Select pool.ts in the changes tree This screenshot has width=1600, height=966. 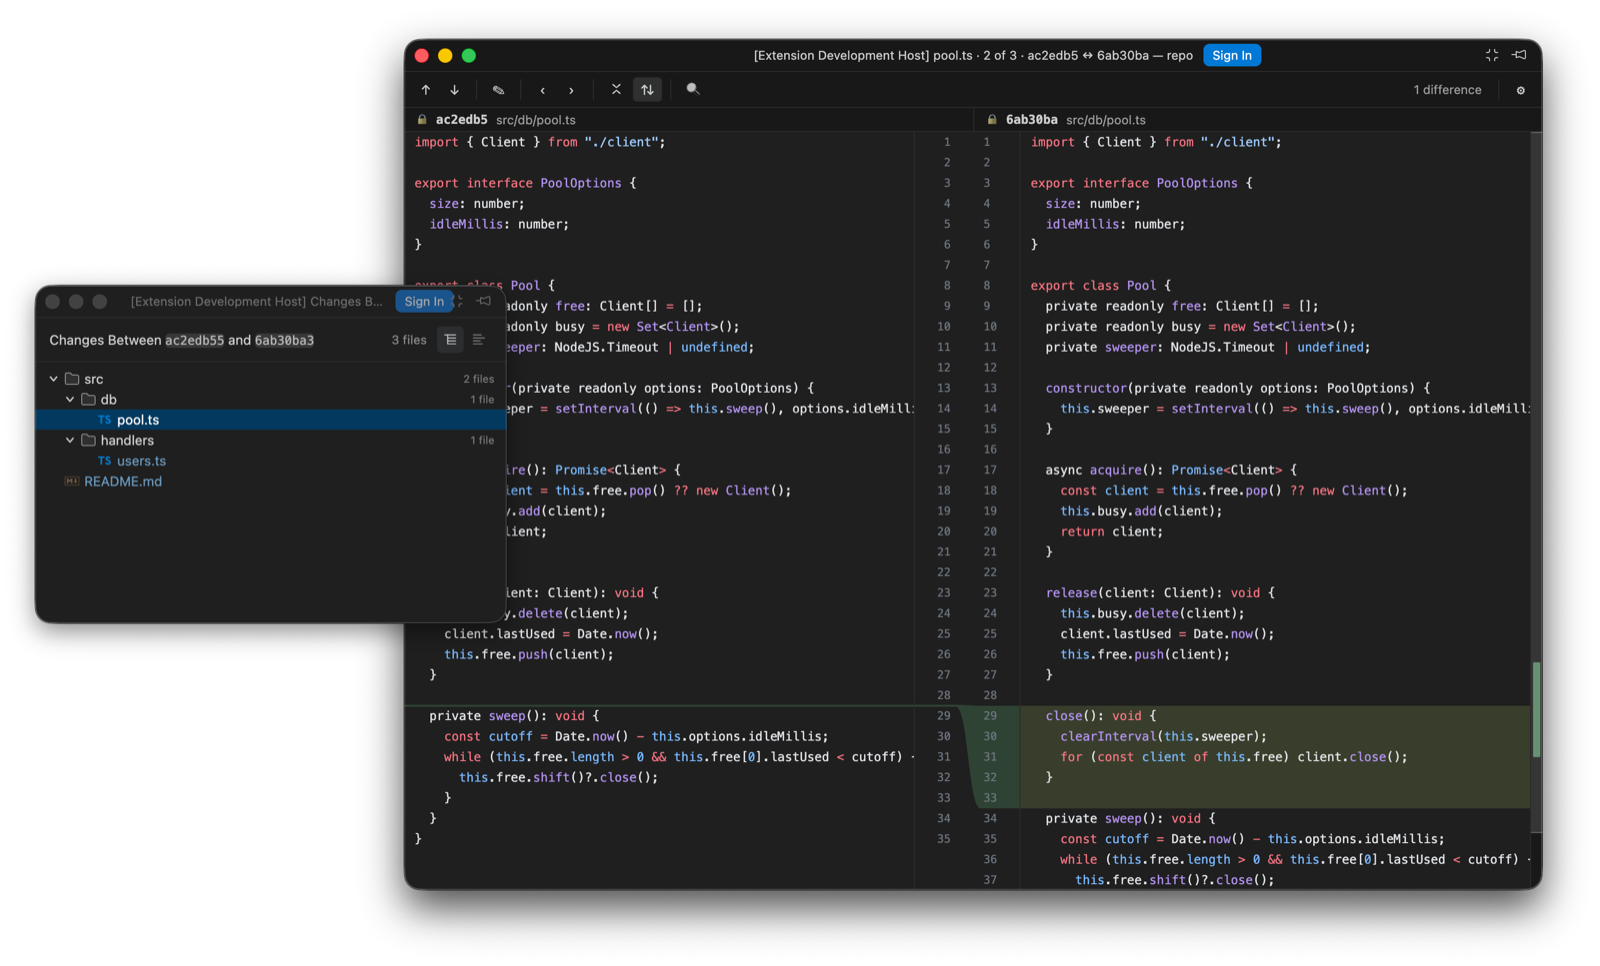pos(270,420)
